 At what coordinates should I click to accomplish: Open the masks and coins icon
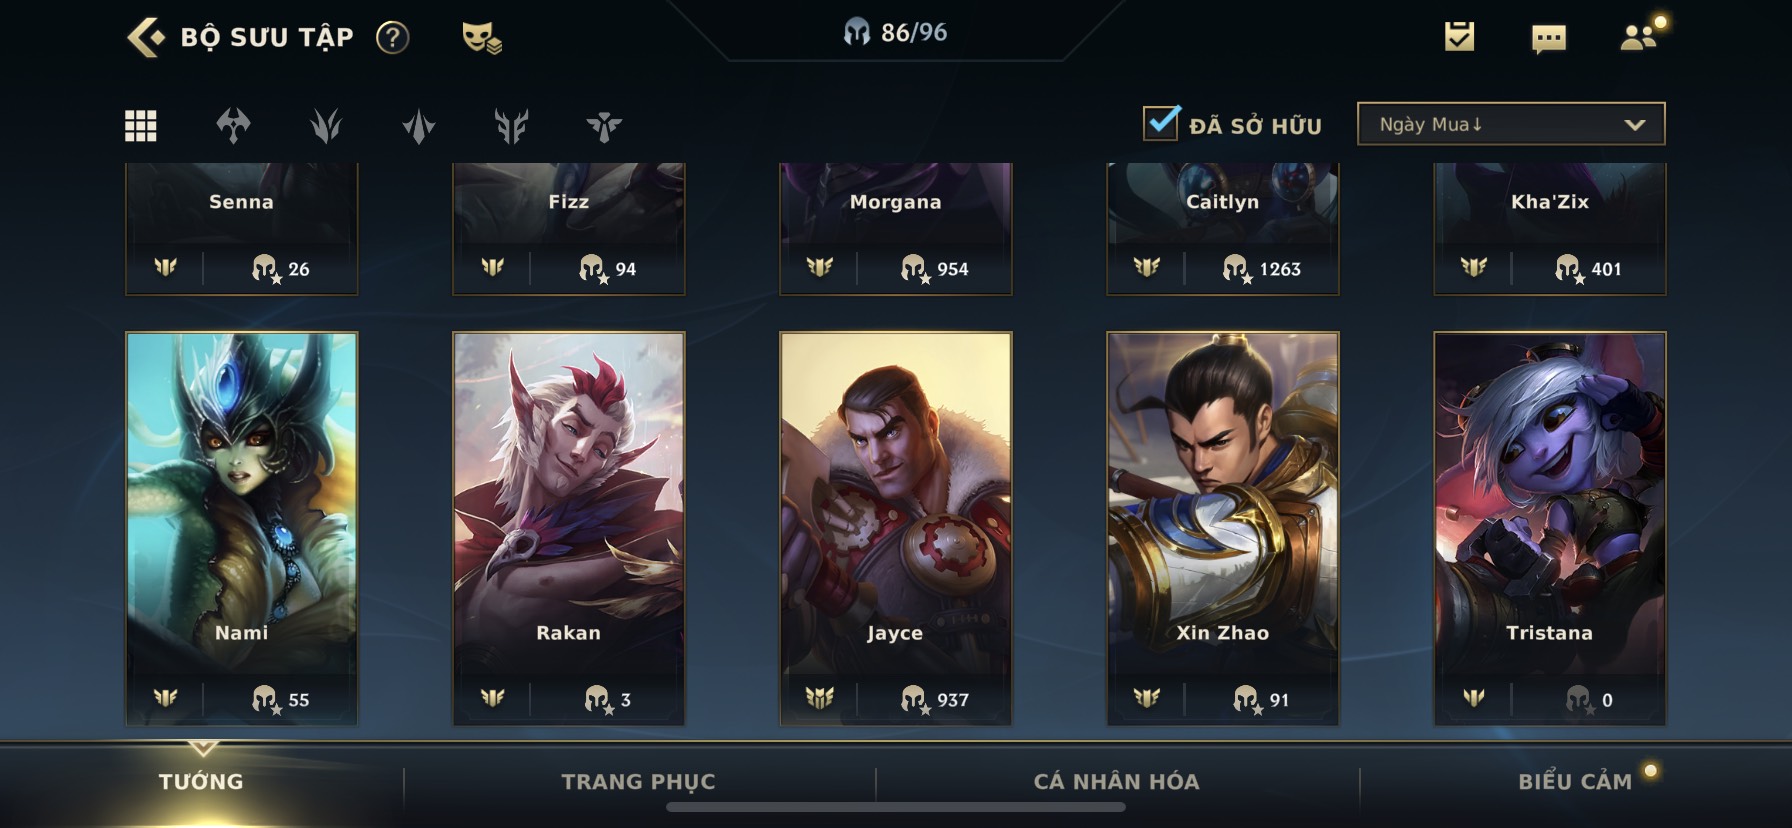tap(481, 38)
